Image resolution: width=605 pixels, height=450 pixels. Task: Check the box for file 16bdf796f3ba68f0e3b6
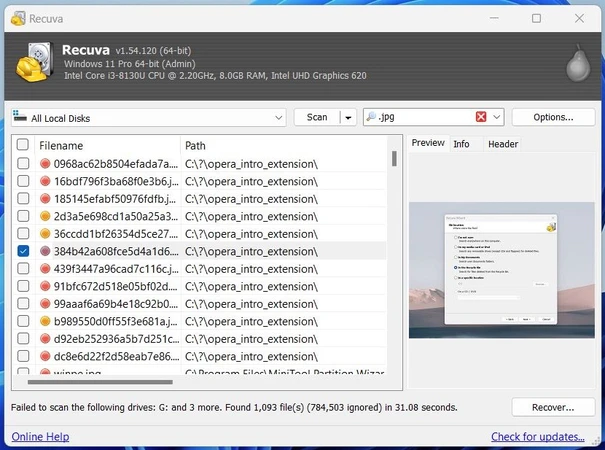point(23,181)
